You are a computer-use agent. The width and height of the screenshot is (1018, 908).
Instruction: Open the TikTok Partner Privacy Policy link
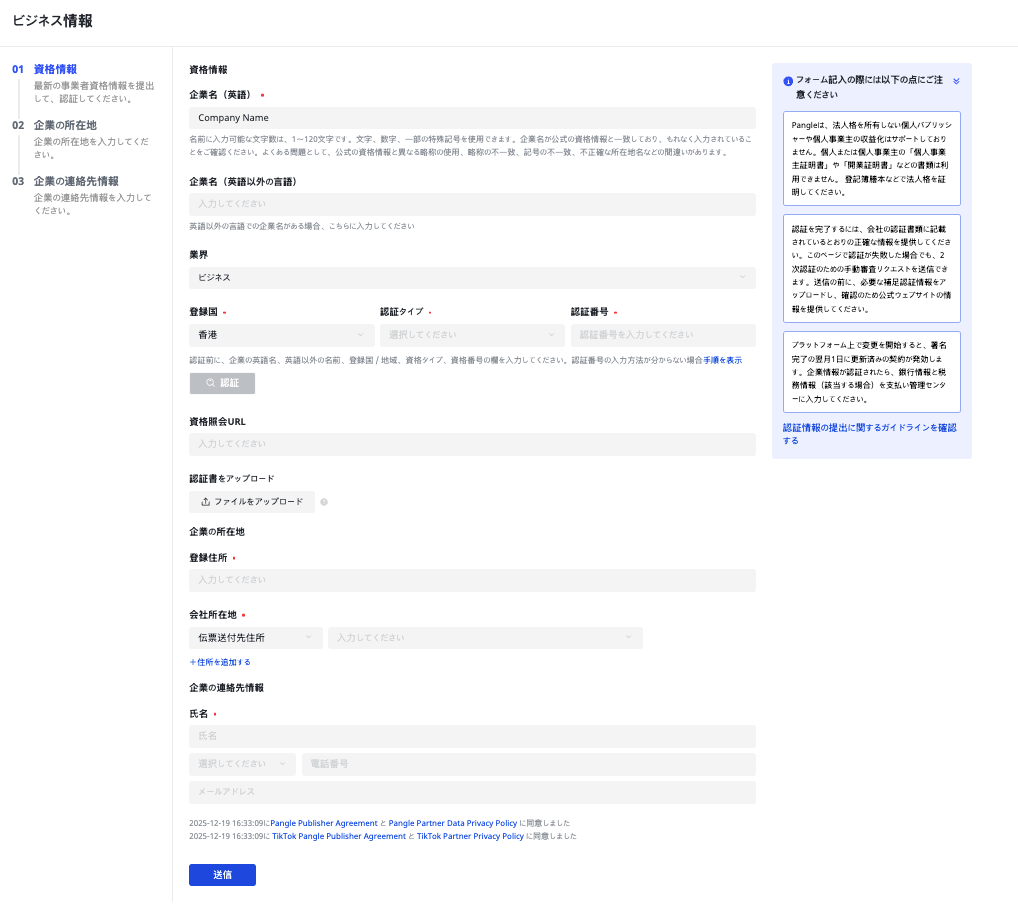click(x=470, y=836)
